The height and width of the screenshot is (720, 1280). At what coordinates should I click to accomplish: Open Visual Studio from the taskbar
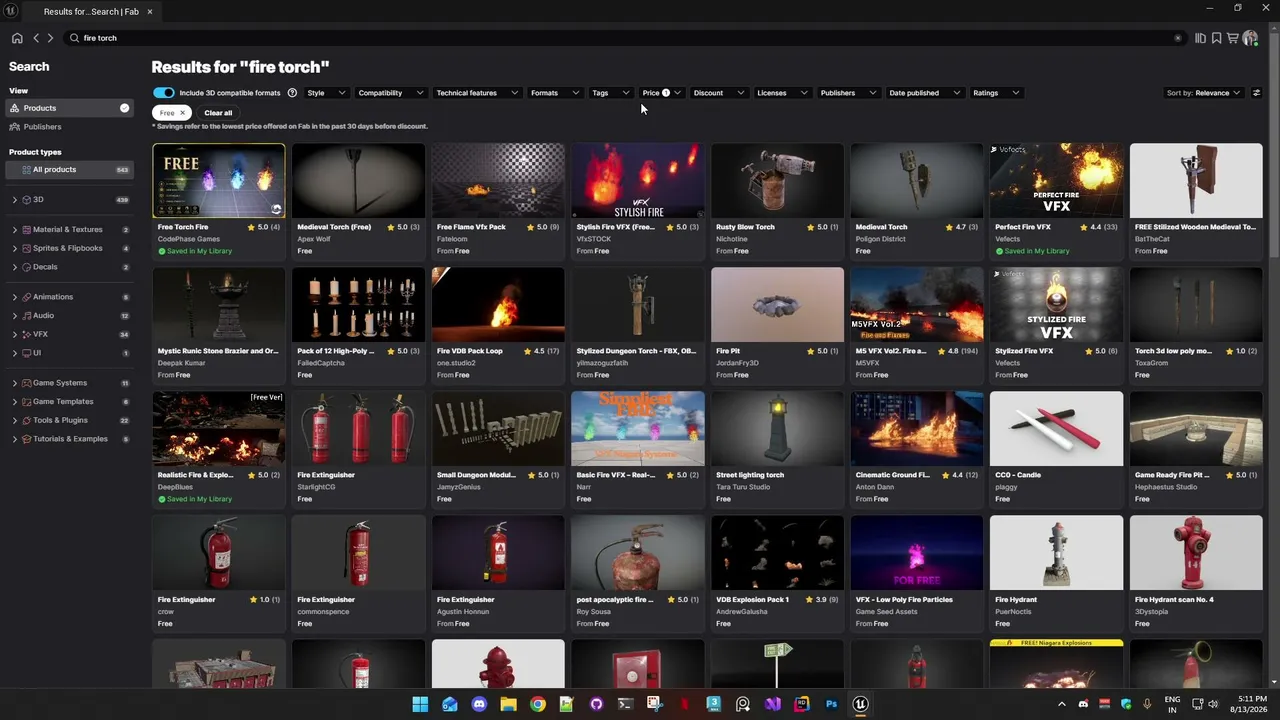(772, 704)
